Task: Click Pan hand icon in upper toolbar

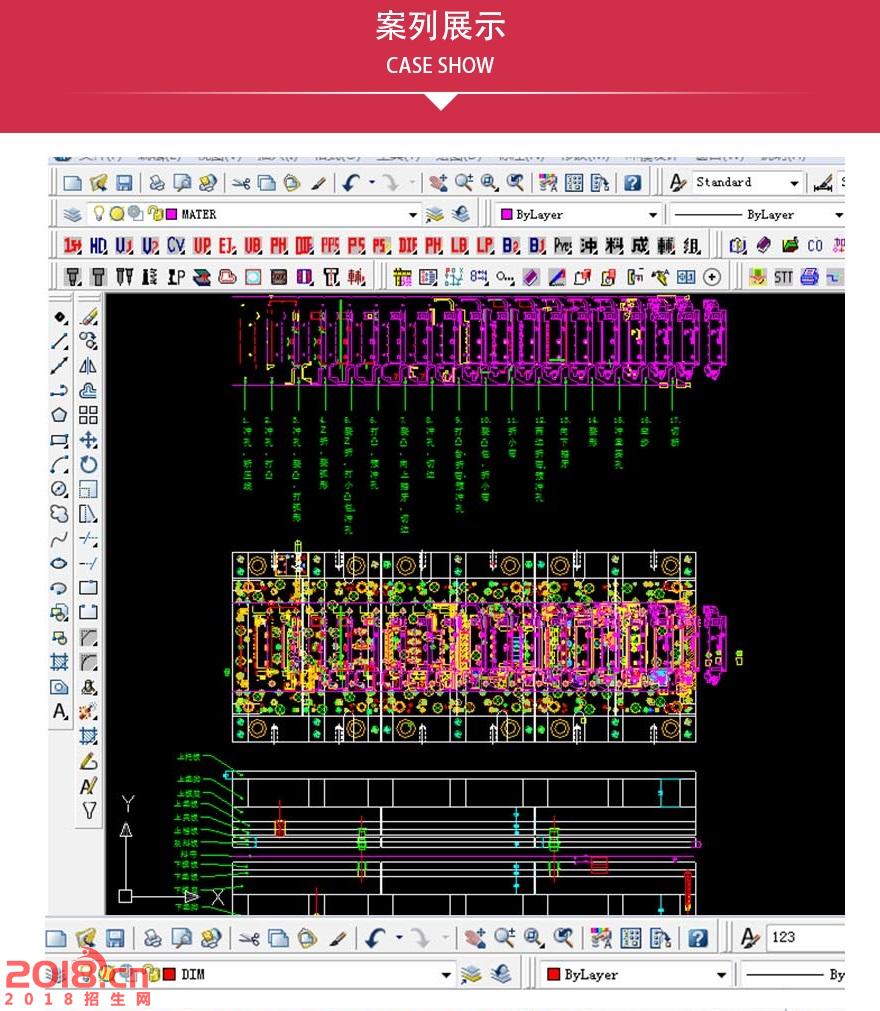Action: [438, 183]
